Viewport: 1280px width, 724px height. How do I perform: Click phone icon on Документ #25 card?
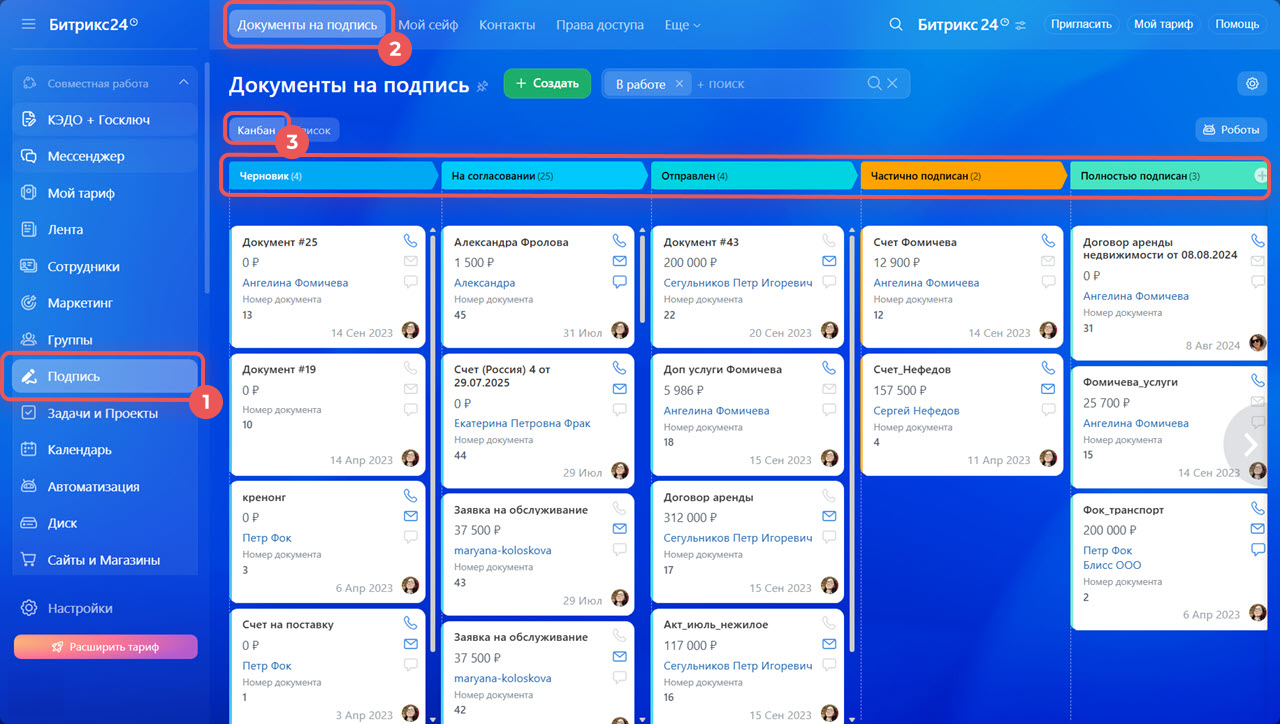pos(410,241)
